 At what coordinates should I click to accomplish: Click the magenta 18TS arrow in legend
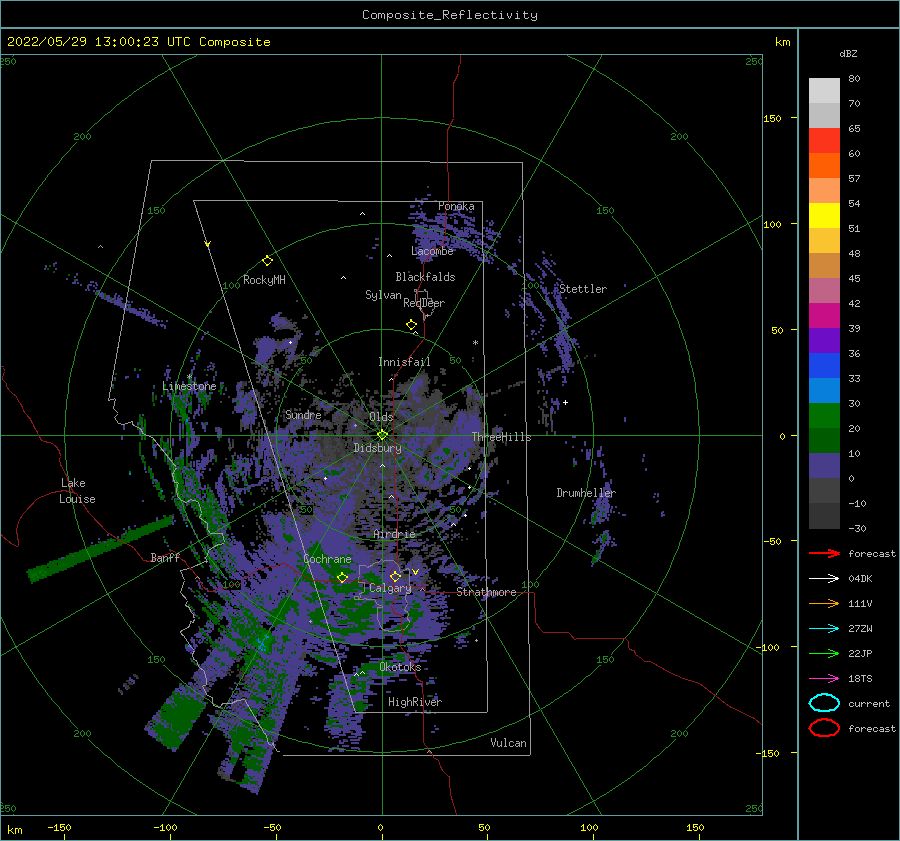point(825,679)
